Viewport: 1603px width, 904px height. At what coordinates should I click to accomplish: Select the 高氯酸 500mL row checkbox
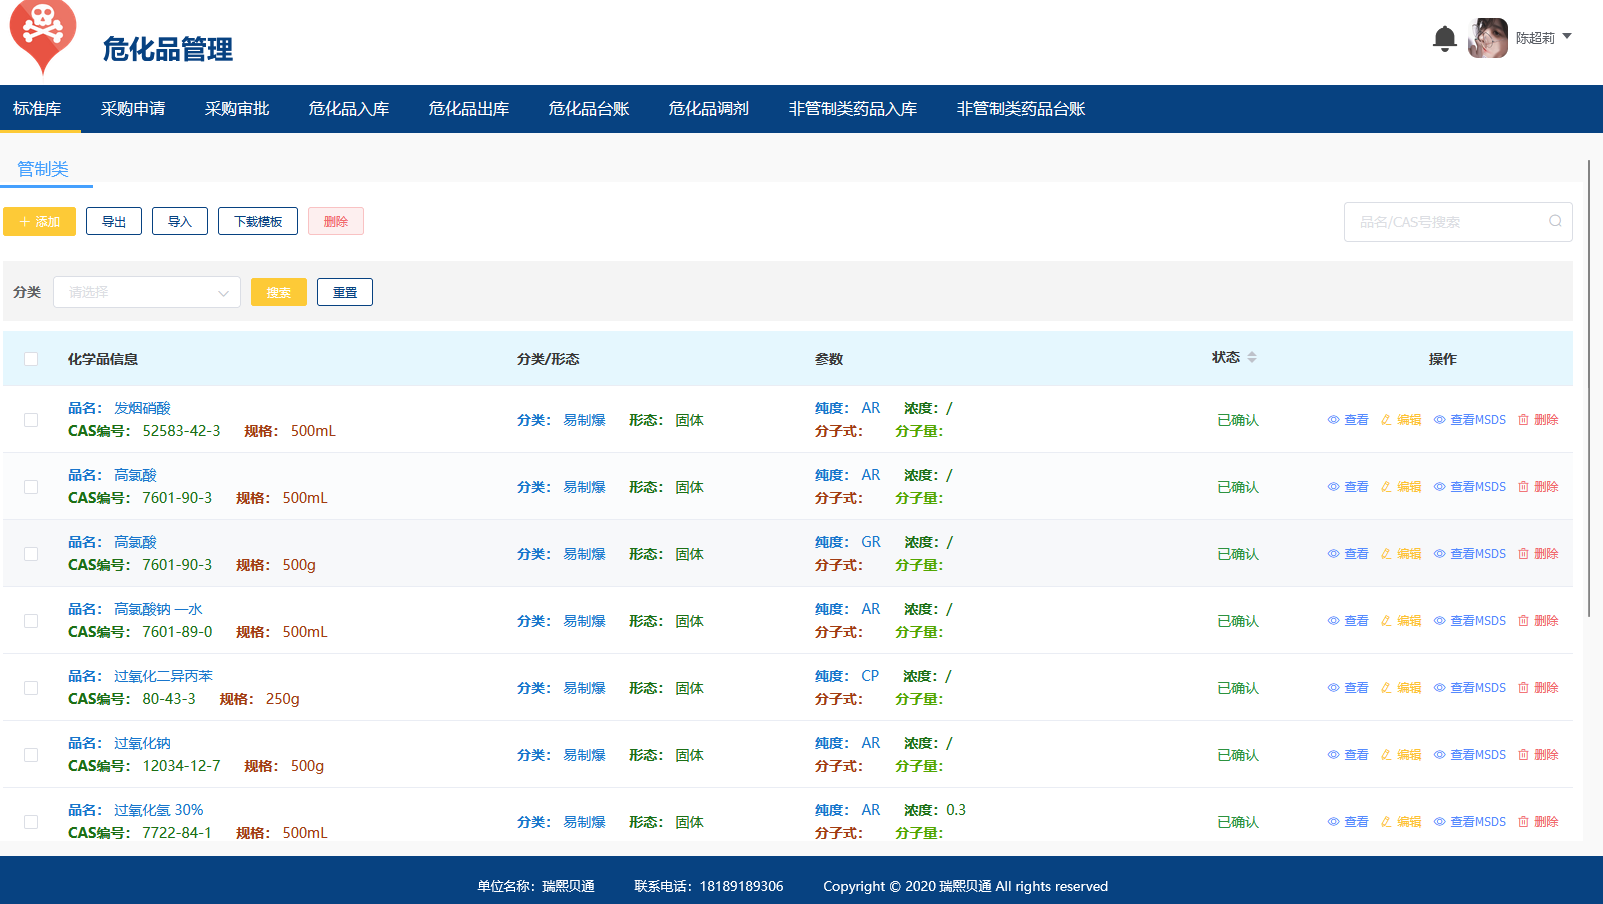click(x=31, y=487)
